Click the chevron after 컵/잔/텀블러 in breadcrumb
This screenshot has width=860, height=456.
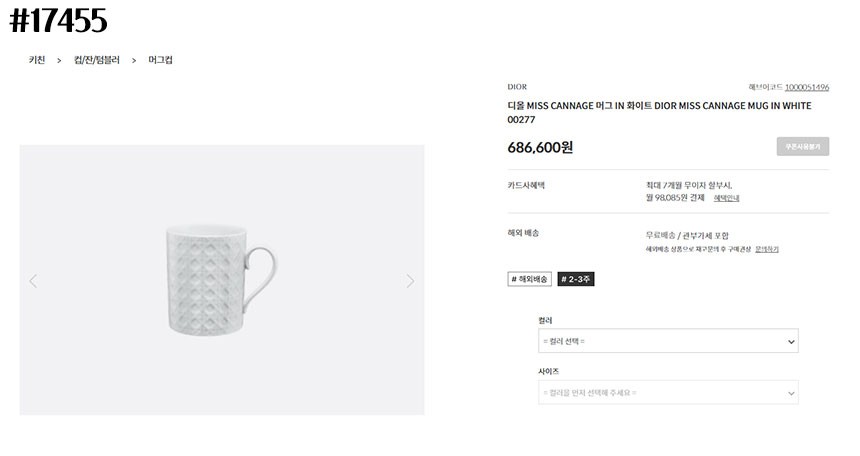(x=134, y=61)
